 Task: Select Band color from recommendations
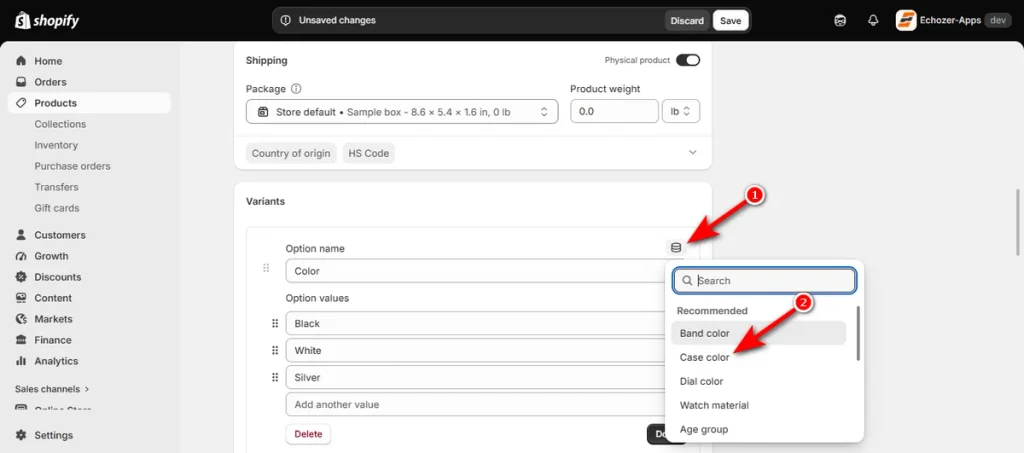point(758,334)
